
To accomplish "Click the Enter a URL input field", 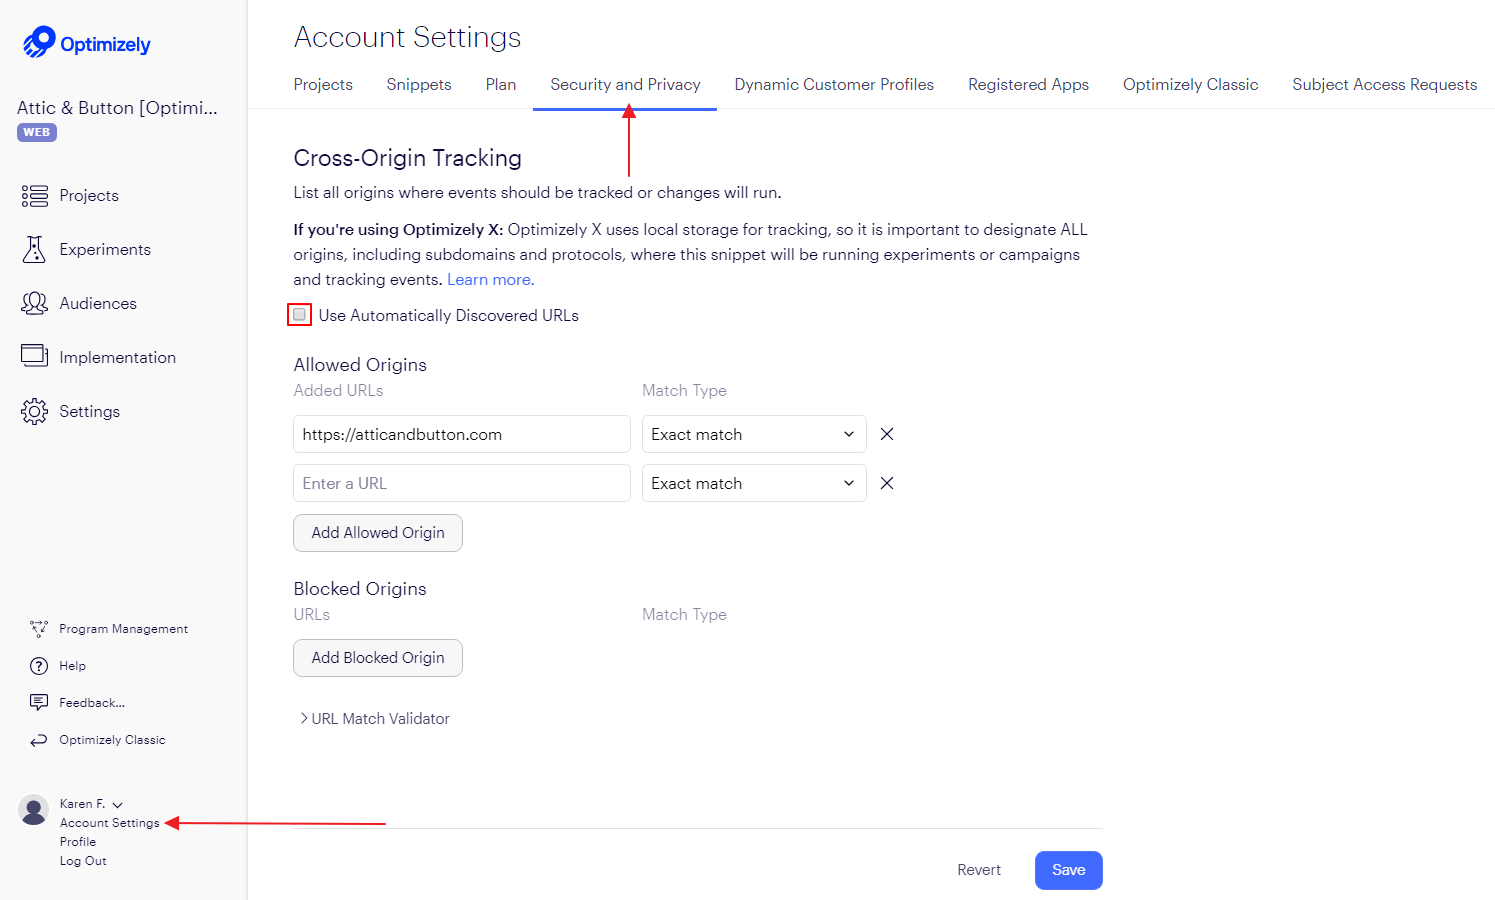I will [462, 483].
